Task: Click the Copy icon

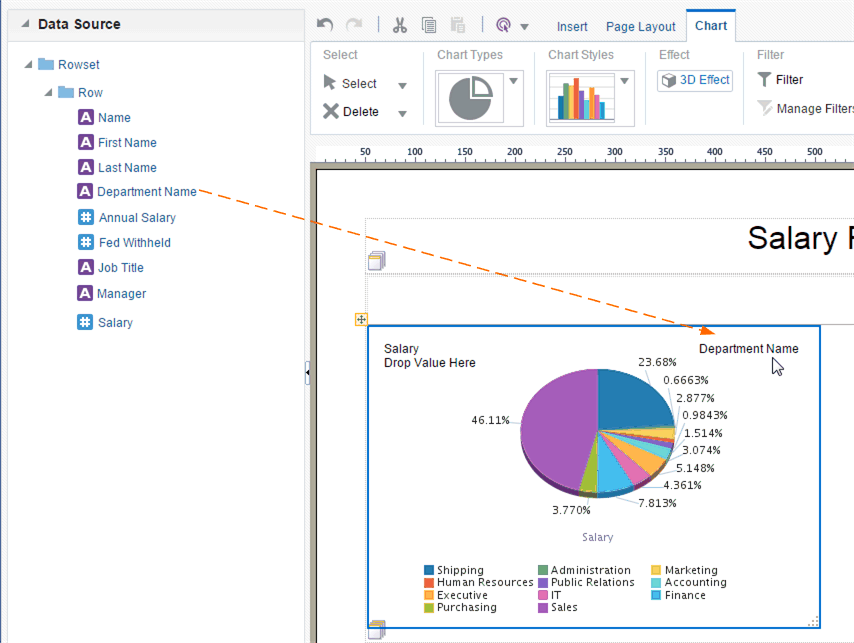Action: [x=430, y=26]
